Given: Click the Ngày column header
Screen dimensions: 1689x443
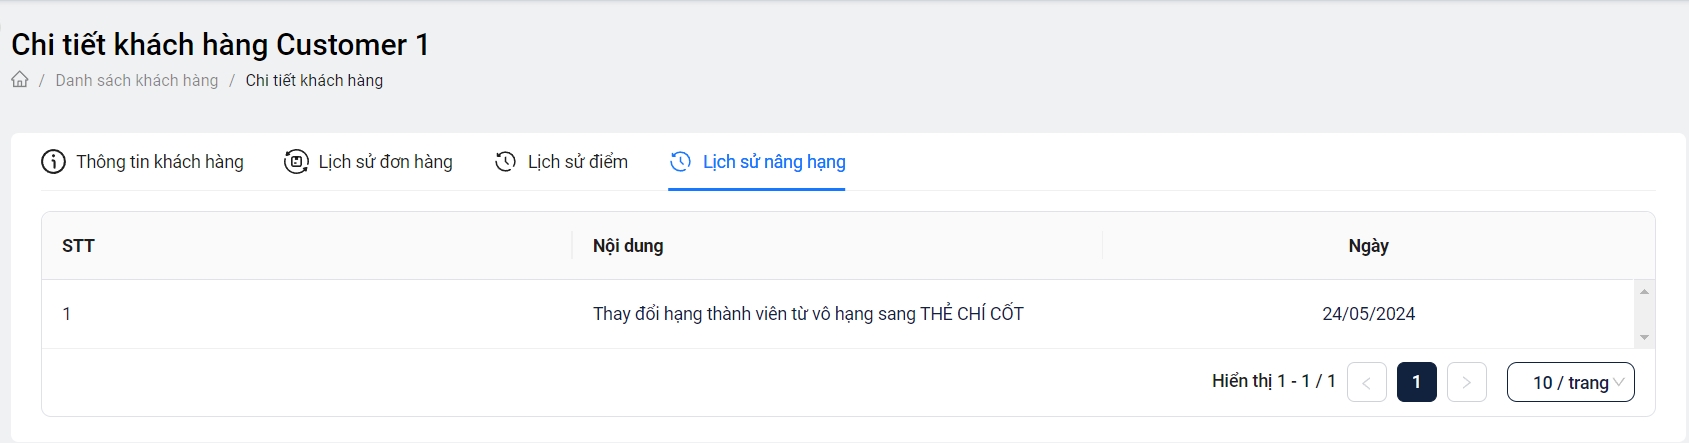Looking at the screenshot, I should (x=1368, y=246).
